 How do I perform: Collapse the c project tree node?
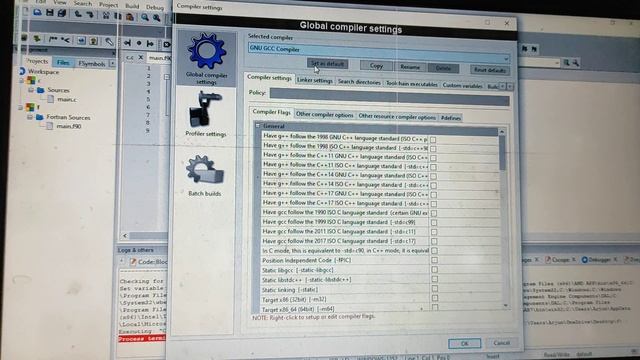click(x=22, y=81)
